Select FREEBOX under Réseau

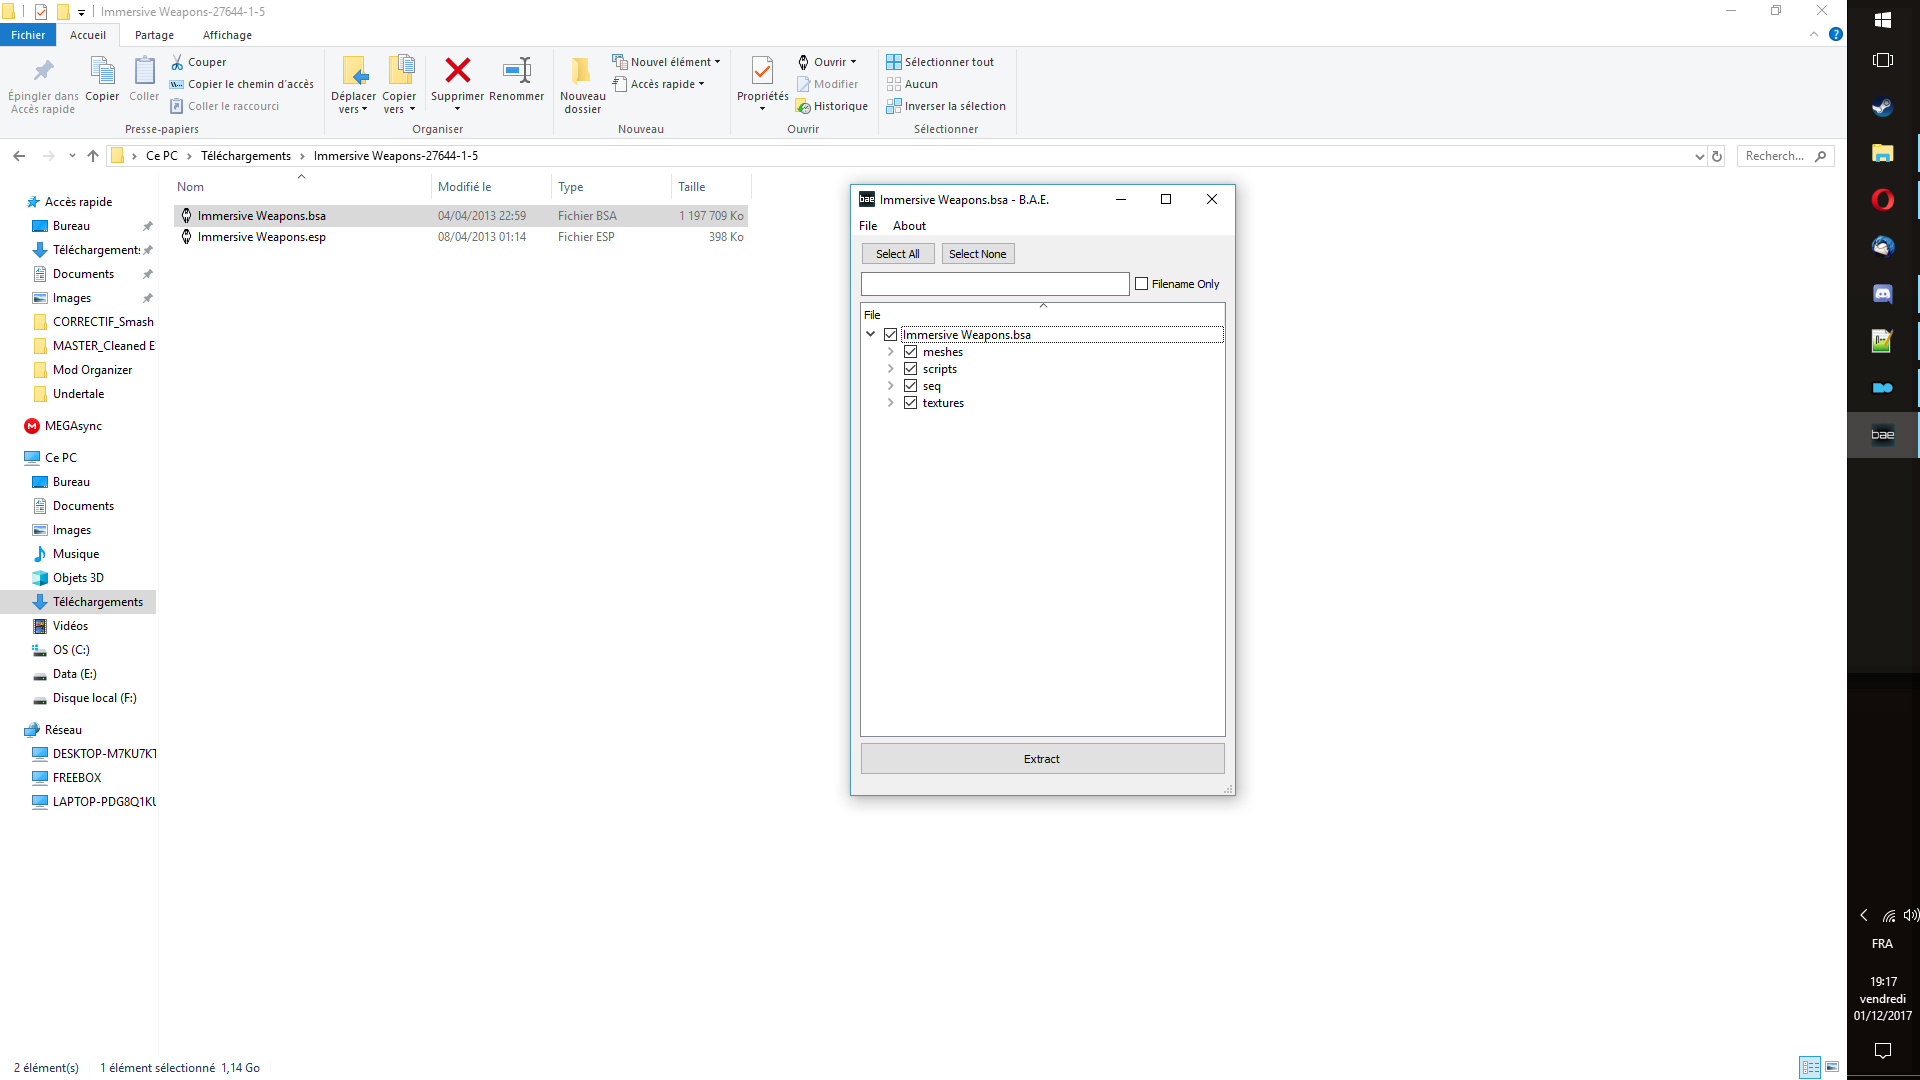(77, 778)
